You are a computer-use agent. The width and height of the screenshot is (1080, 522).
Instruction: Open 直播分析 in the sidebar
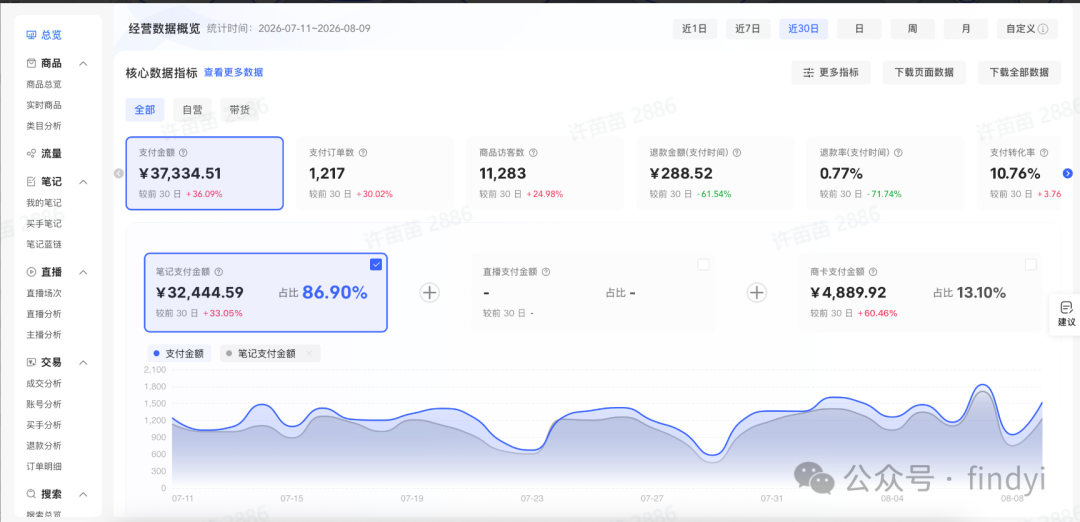tap(44, 313)
